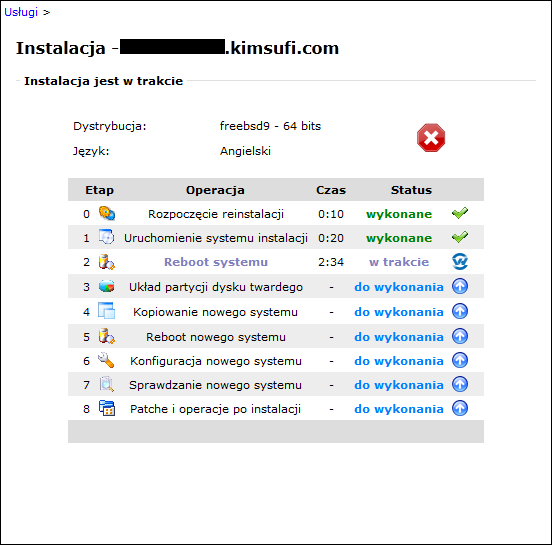This screenshot has height=545, width=552.
Task: Click the green checkmark for Uruchomienie systemu instalacji
Action: (x=460, y=237)
